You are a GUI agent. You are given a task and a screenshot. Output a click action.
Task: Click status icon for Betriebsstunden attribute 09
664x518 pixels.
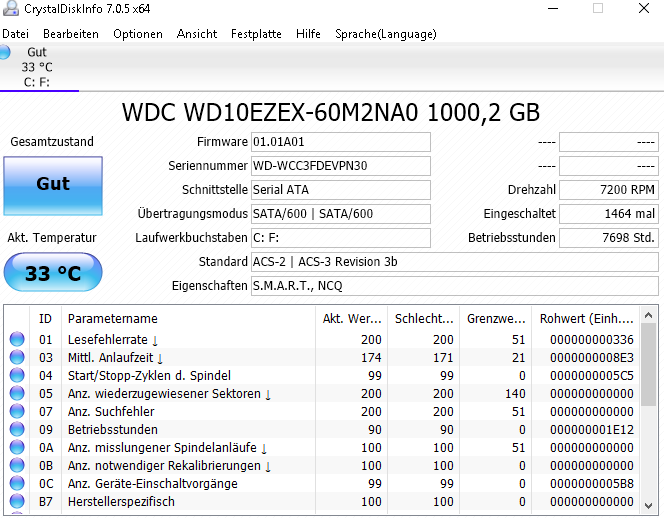pyautogui.click(x=17, y=429)
